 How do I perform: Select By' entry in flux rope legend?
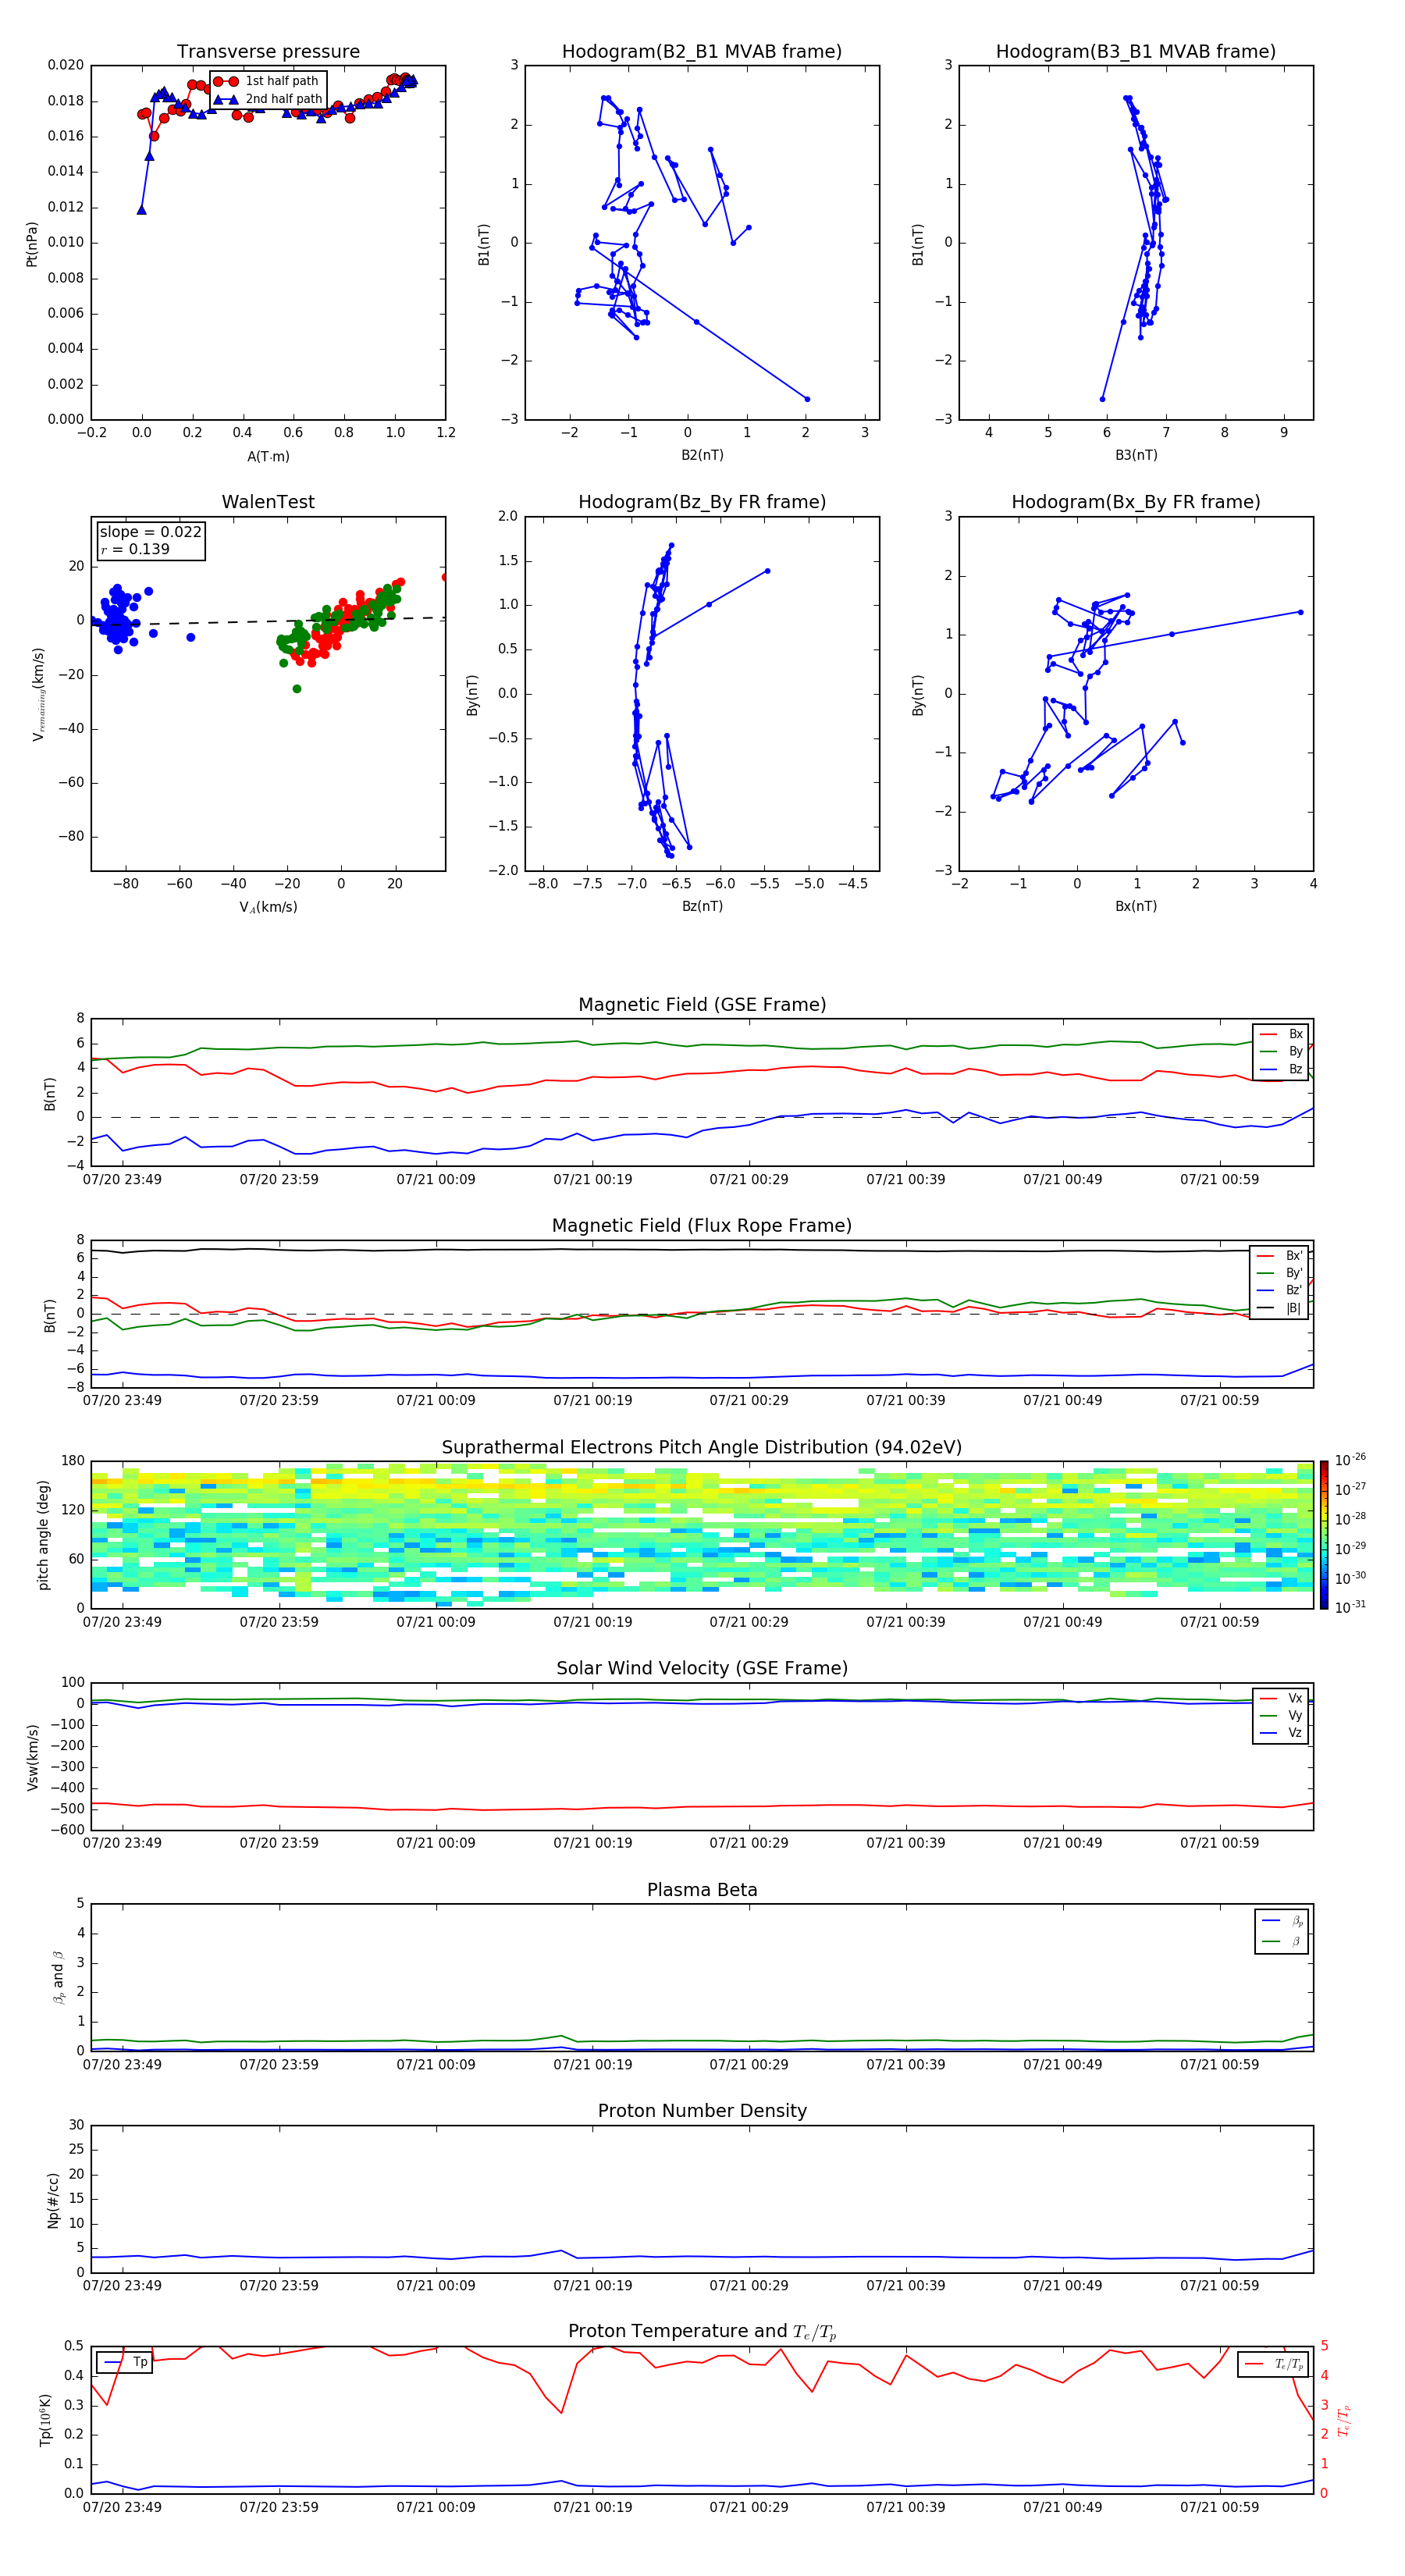tap(1280, 1273)
